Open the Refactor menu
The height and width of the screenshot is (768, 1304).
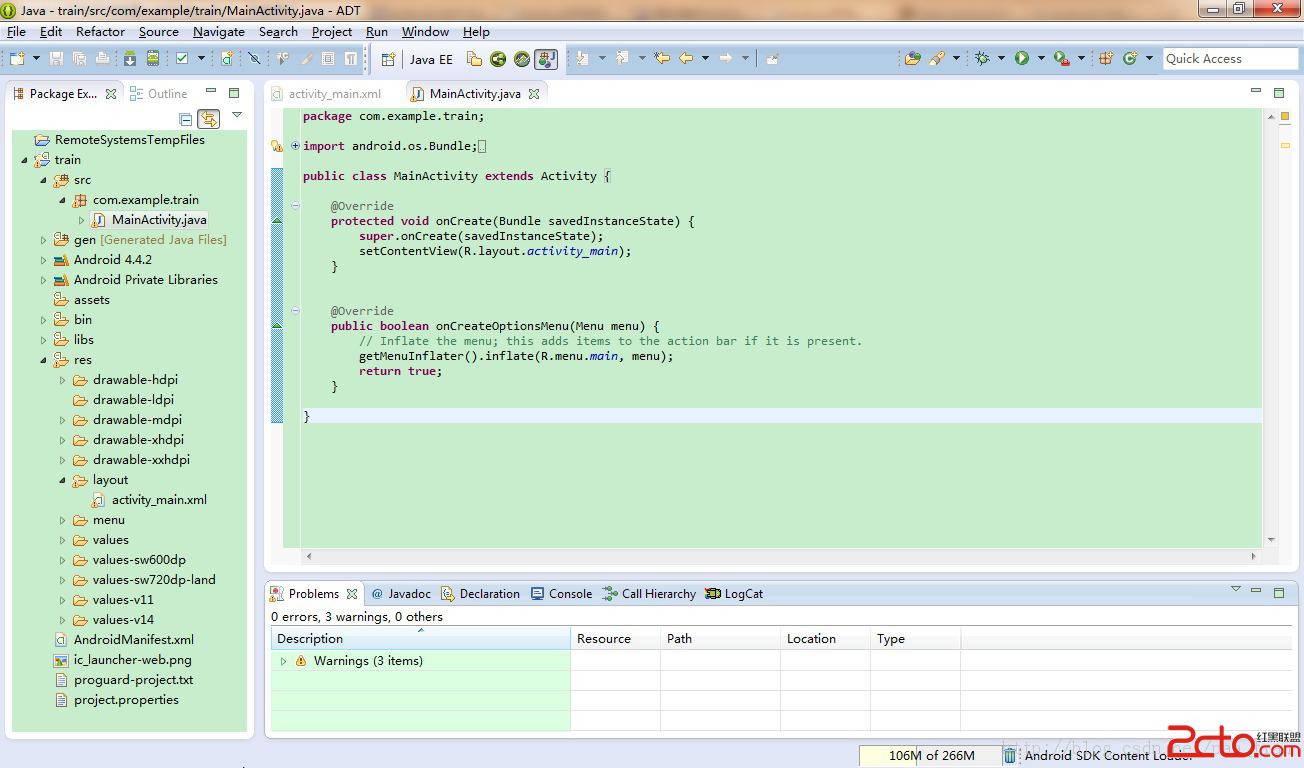pyautogui.click(x=100, y=31)
